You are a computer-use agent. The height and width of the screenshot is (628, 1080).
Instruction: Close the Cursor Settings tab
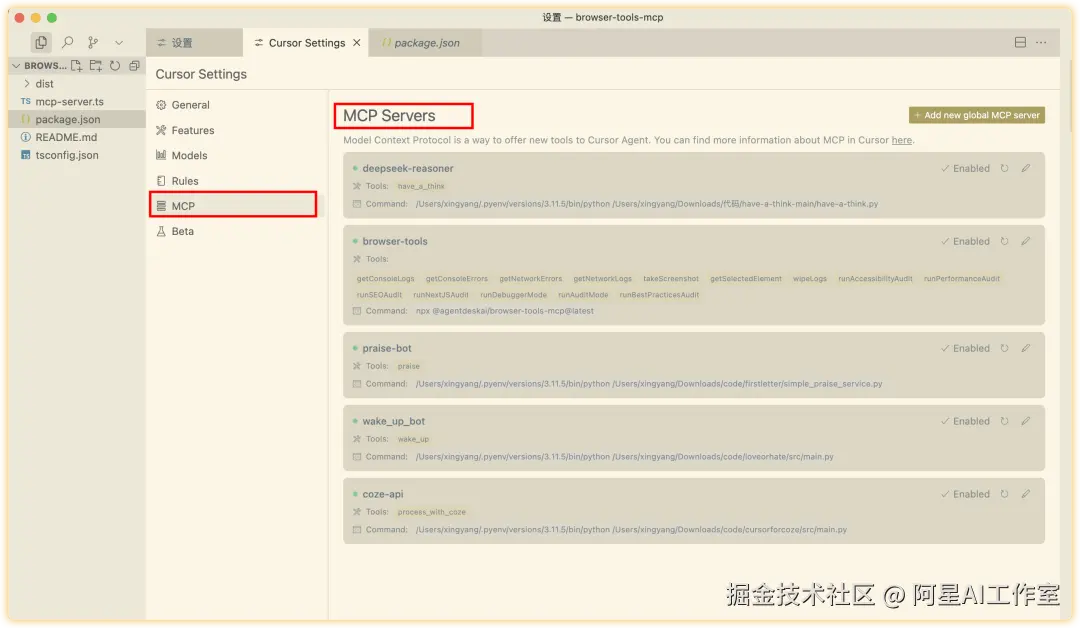coord(357,43)
